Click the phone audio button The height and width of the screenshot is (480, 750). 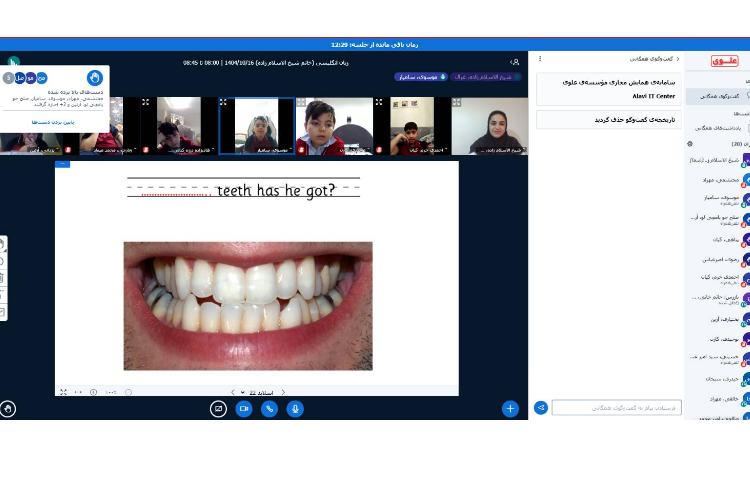pyautogui.click(x=269, y=409)
